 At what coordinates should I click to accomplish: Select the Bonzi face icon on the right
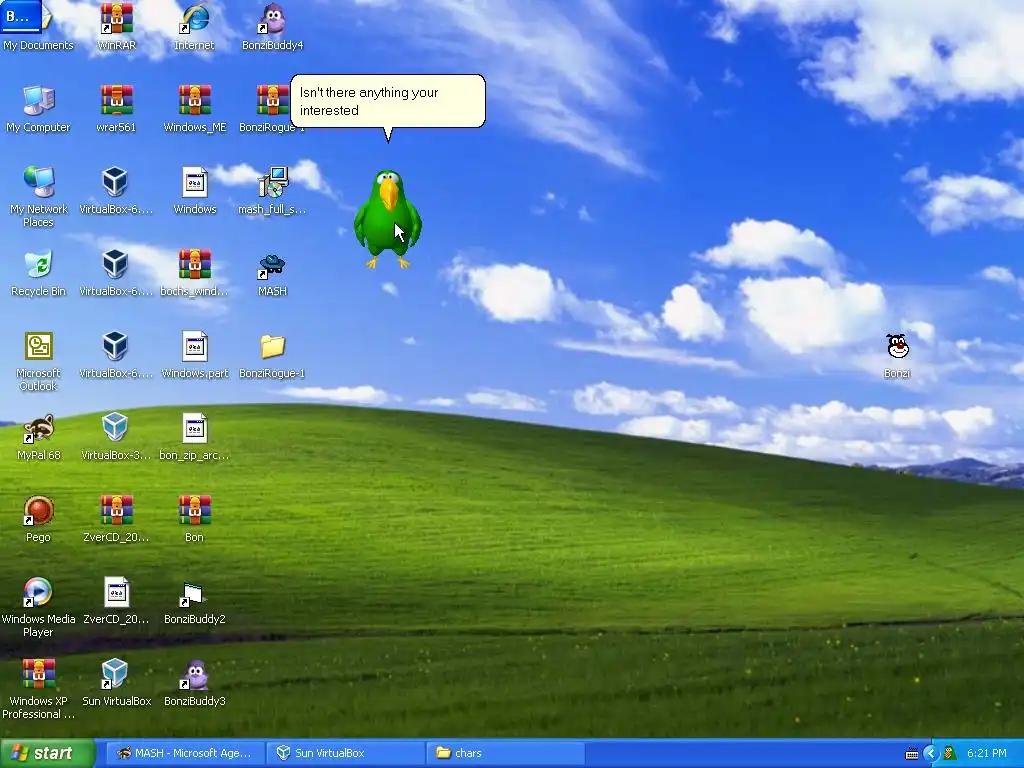[x=897, y=346]
